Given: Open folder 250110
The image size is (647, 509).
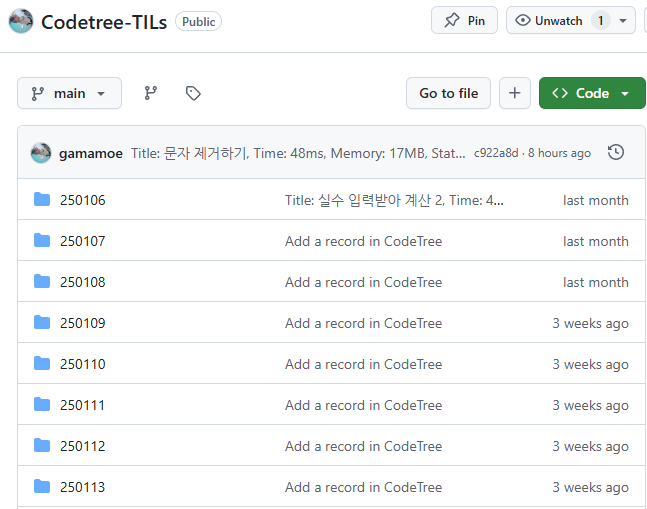Looking at the screenshot, I should (83, 364).
